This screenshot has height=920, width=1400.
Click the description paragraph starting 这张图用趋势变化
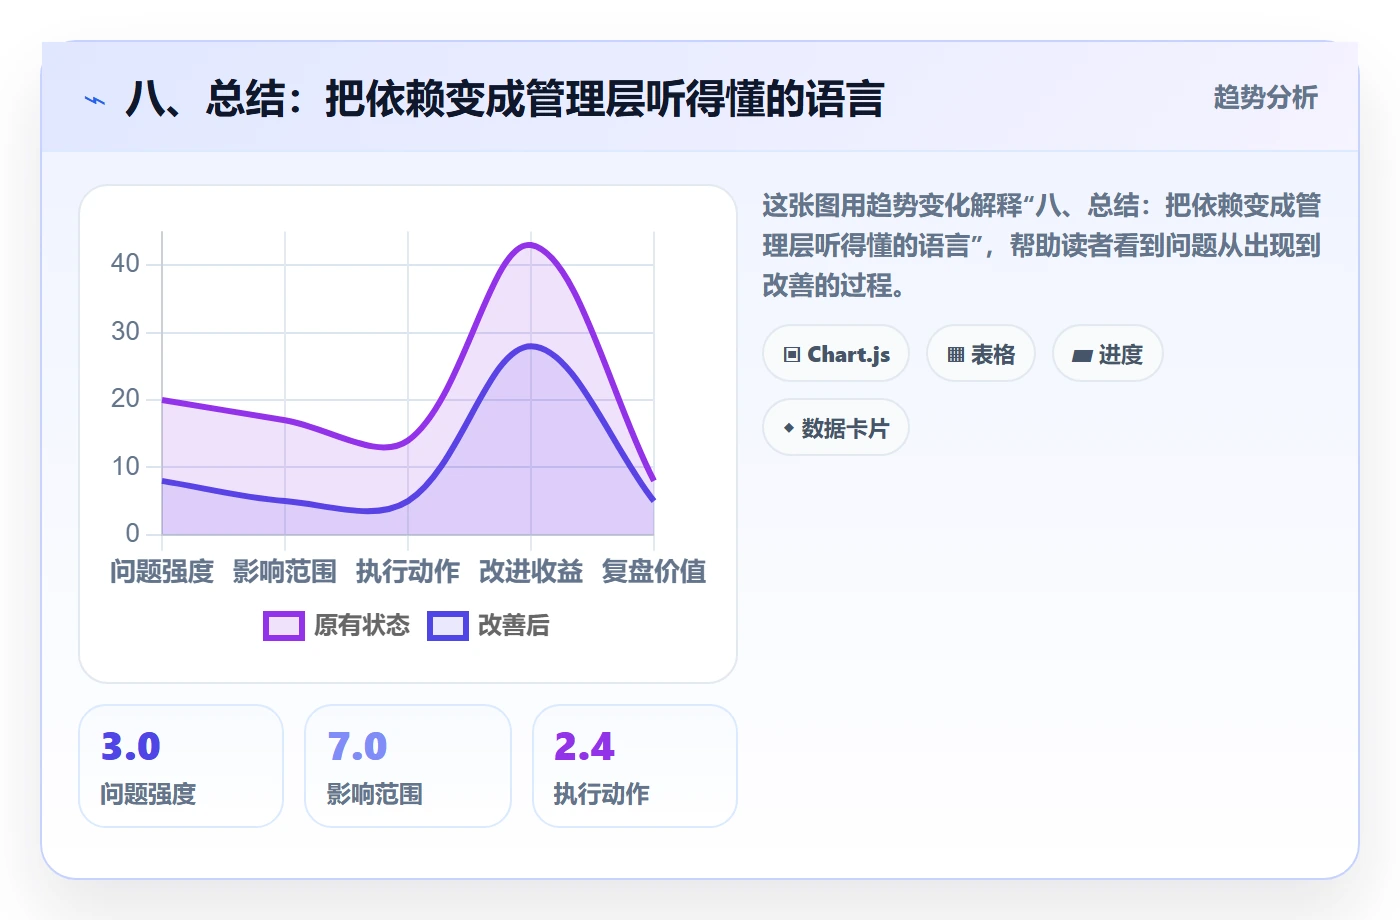click(x=1042, y=246)
